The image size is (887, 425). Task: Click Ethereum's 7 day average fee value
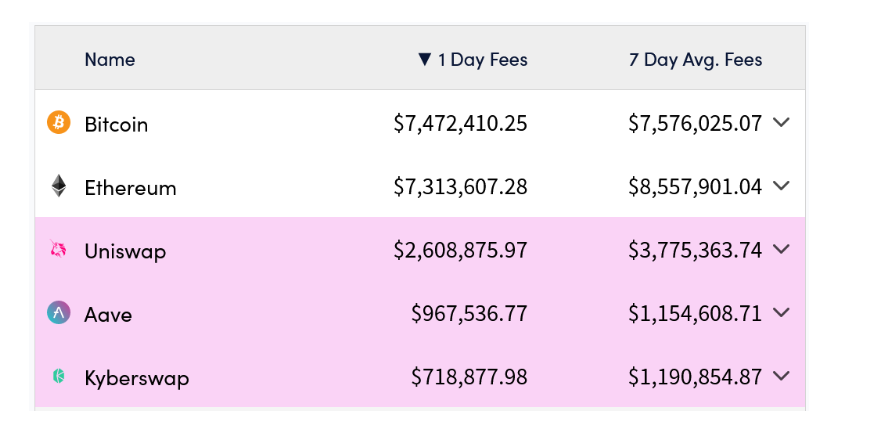(x=695, y=187)
